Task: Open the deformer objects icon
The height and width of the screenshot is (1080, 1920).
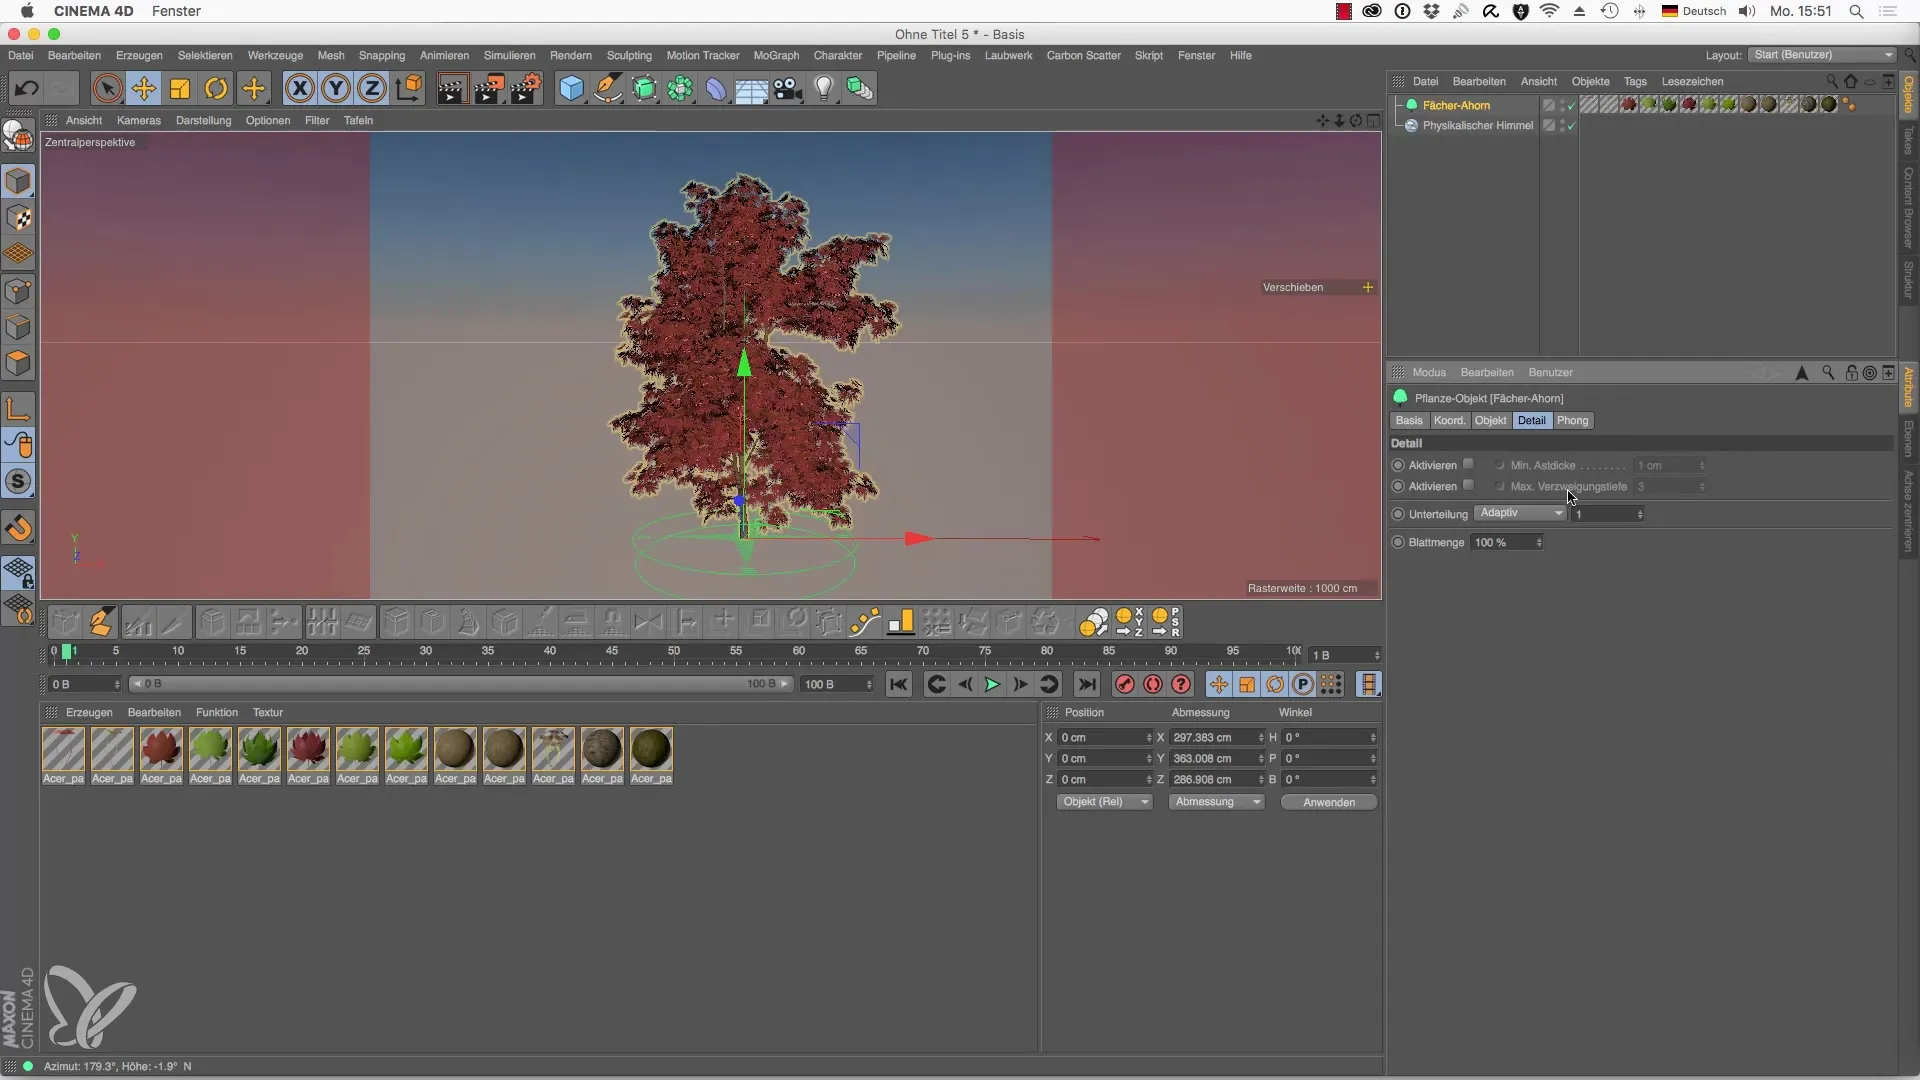Action: pos(716,89)
